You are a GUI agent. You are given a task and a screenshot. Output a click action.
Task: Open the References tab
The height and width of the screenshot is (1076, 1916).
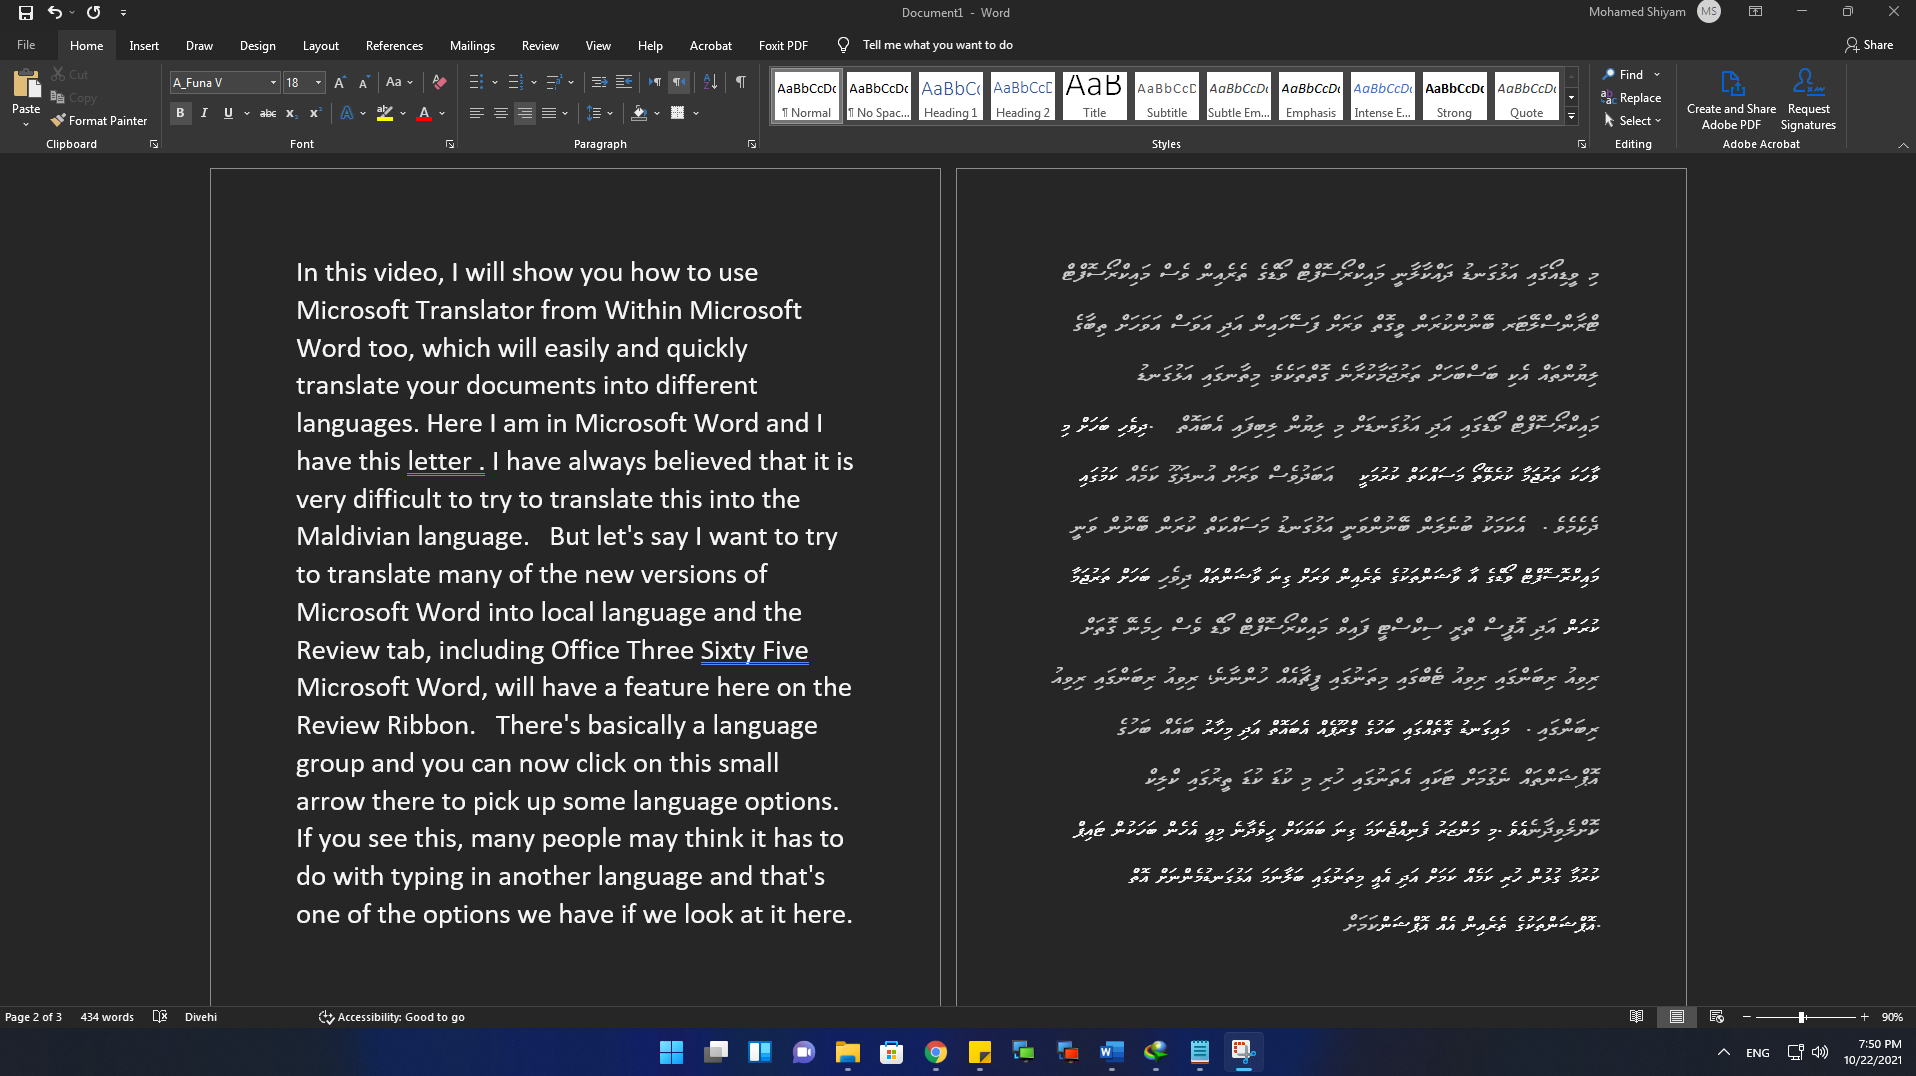tap(394, 46)
